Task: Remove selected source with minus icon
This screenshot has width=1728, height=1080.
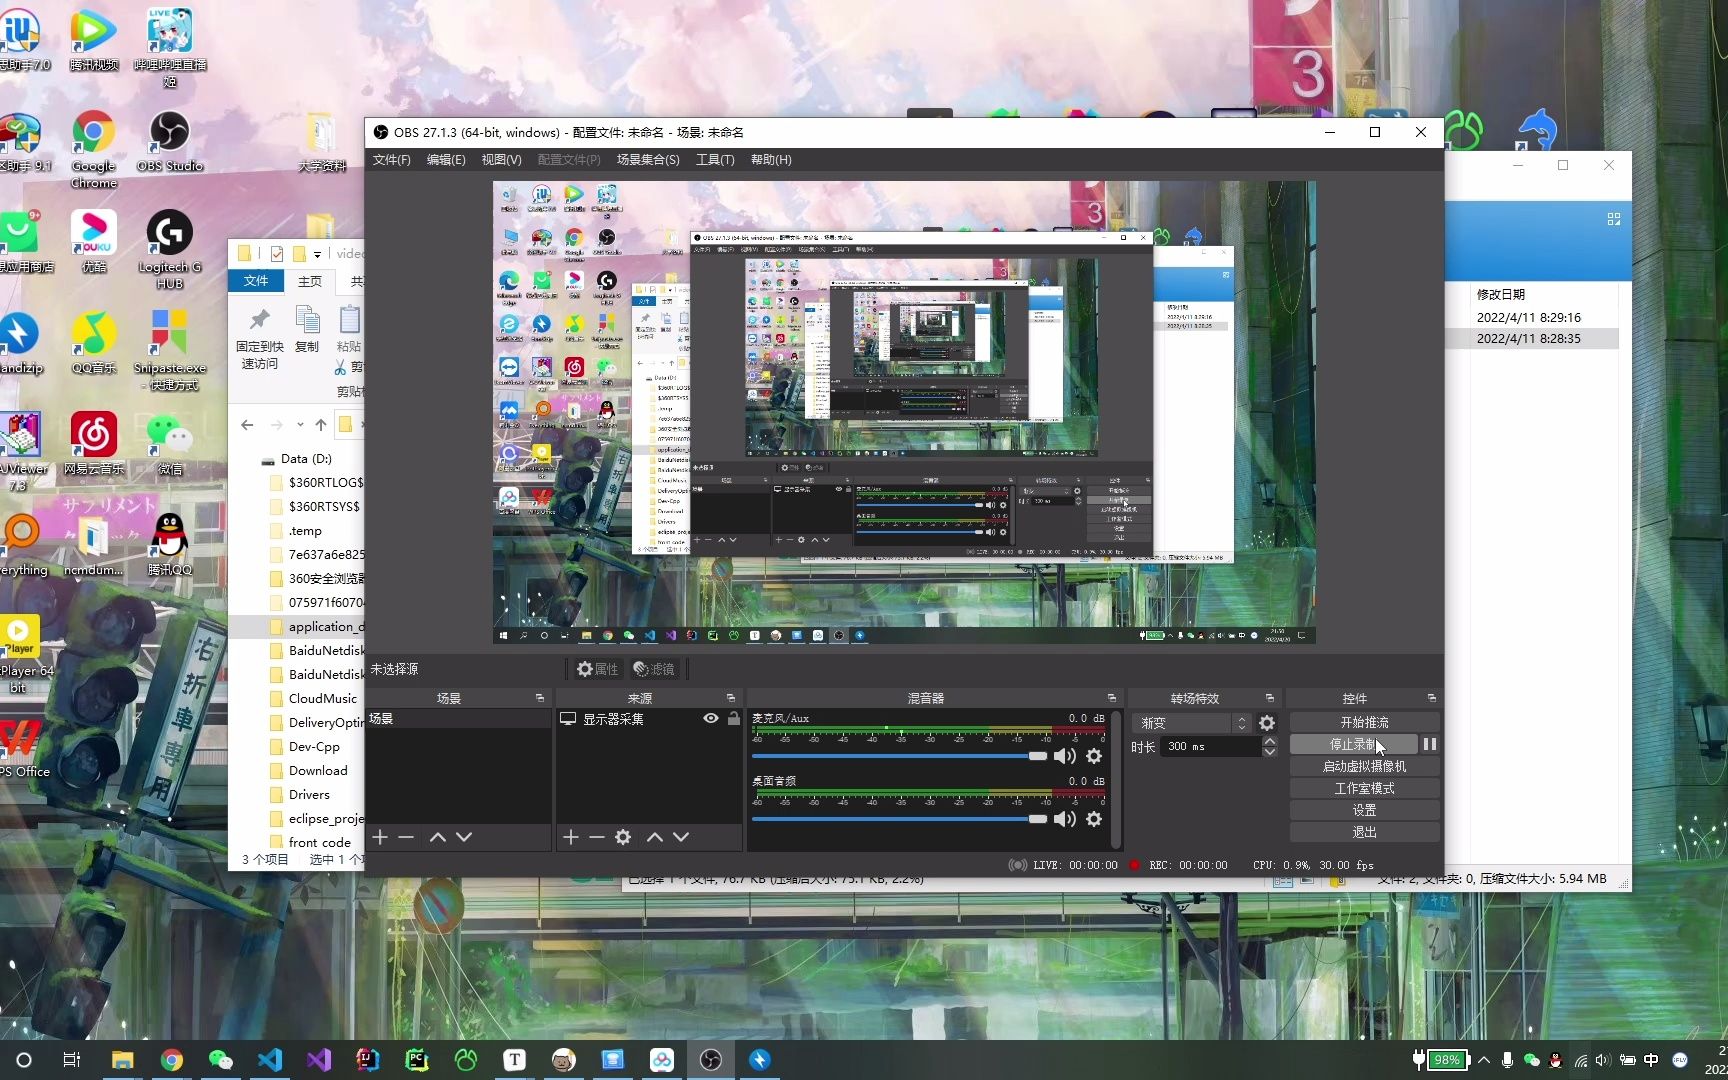Action: [597, 837]
